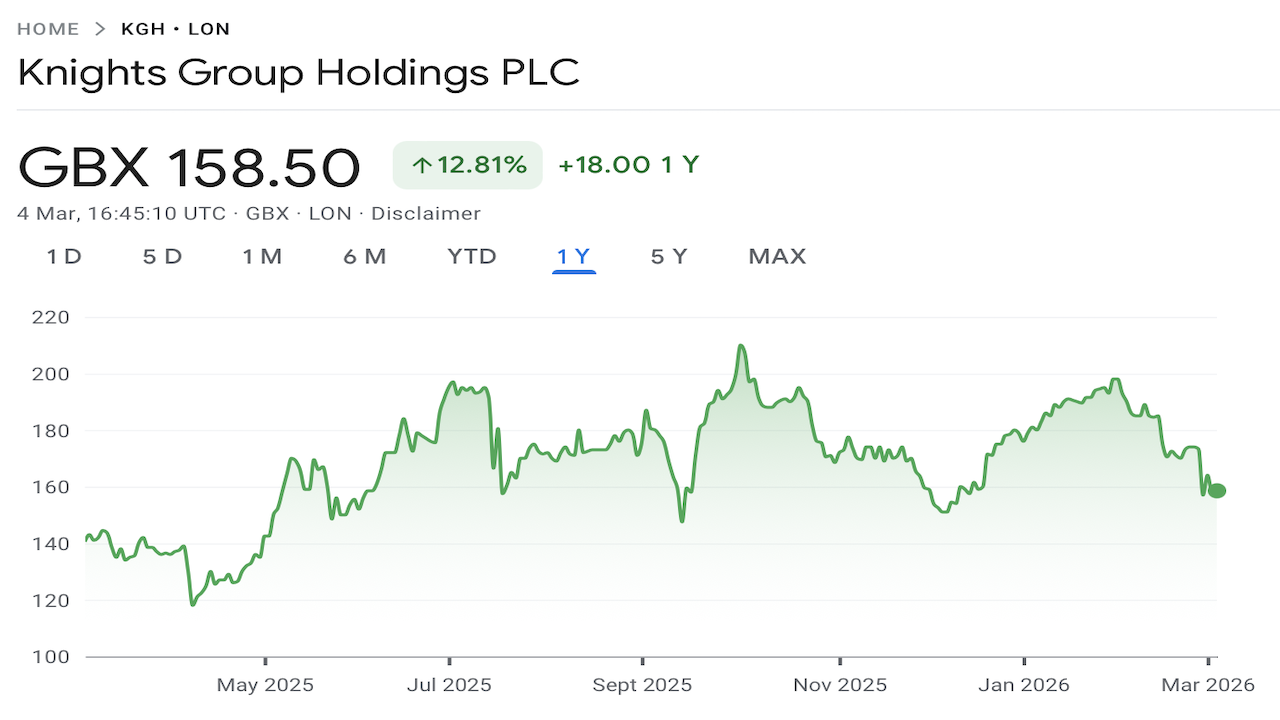Switch to the 1M range tab
This screenshot has width=1280, height=720.
[262, 257]
